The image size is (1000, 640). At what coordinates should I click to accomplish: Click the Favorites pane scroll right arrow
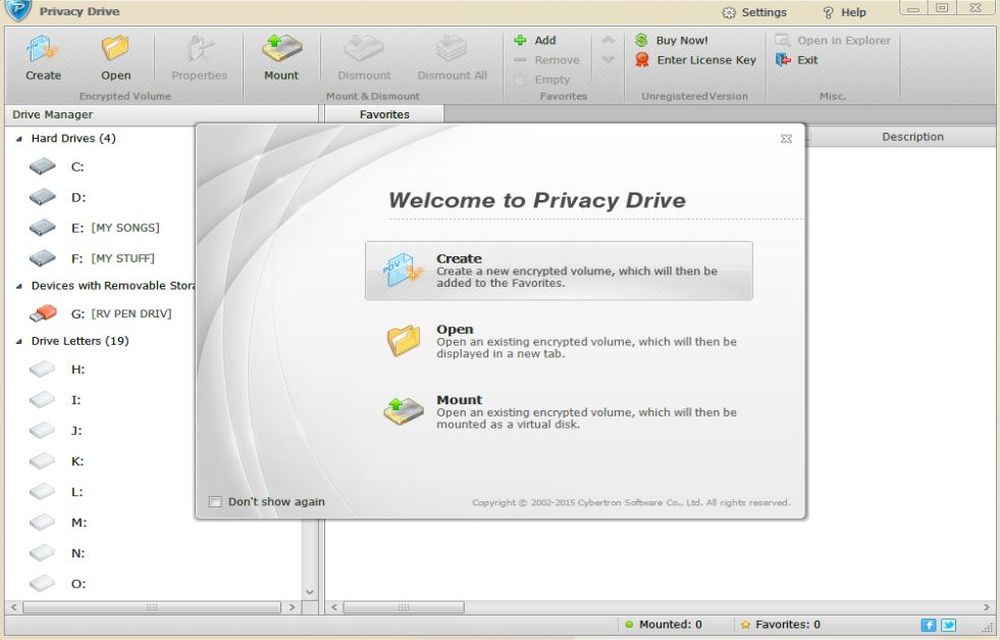coord(987,607)
